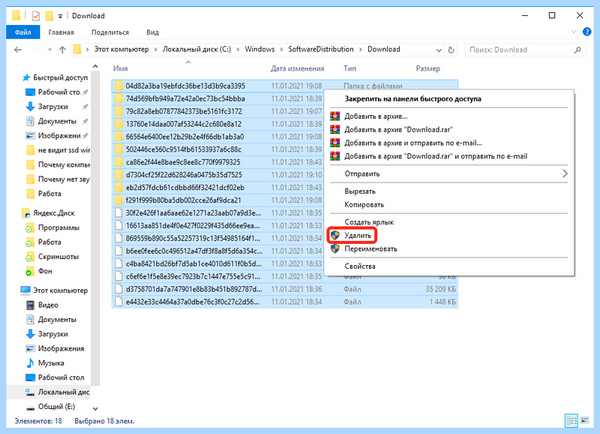Go up one folder with the up arrow

click(62, 49)
